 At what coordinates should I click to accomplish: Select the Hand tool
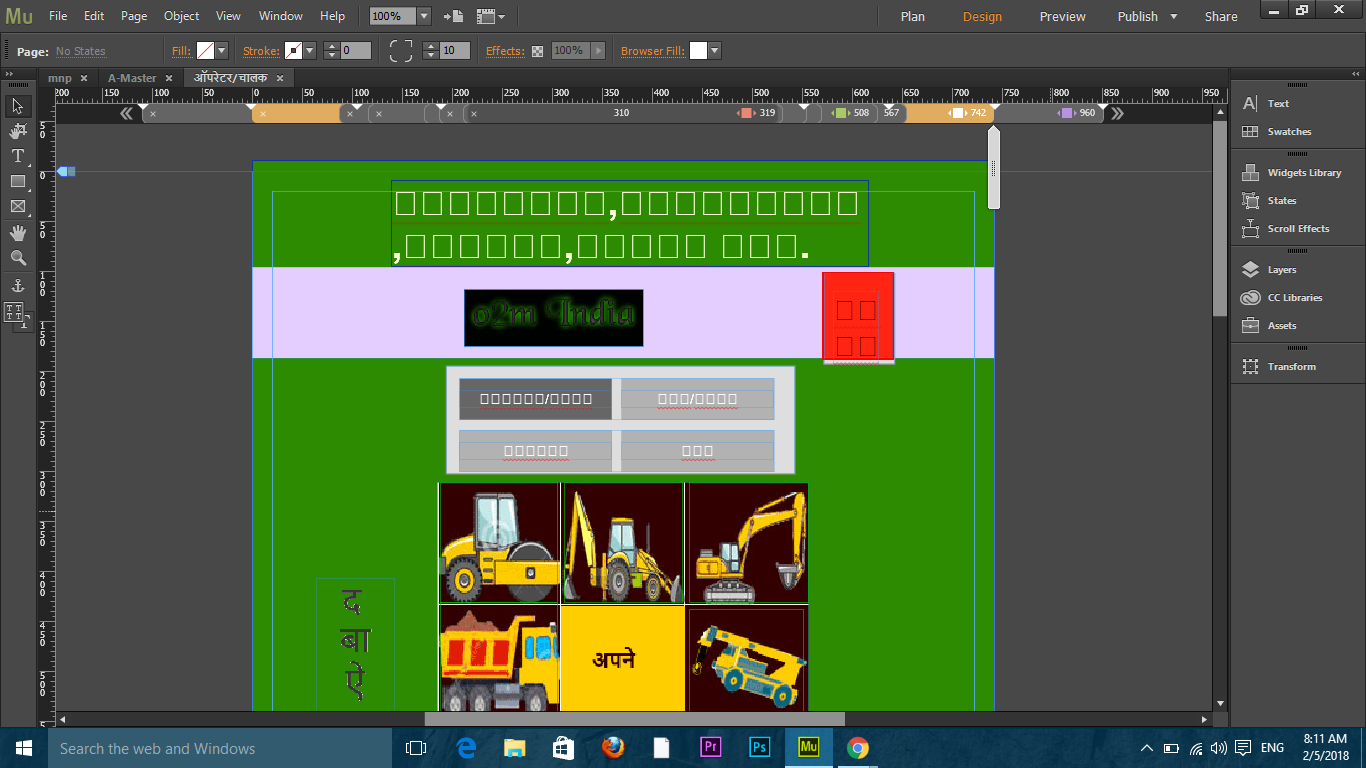[17, 233]
